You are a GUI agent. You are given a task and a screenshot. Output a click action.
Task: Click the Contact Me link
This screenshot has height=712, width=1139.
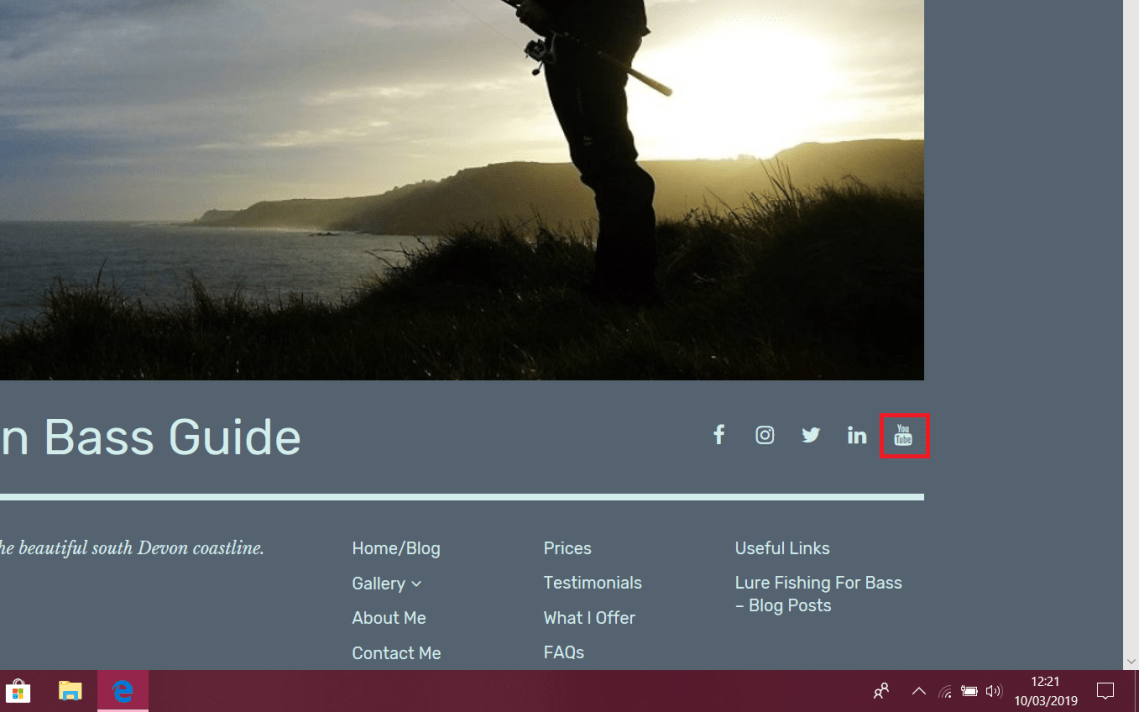[396, 653]
